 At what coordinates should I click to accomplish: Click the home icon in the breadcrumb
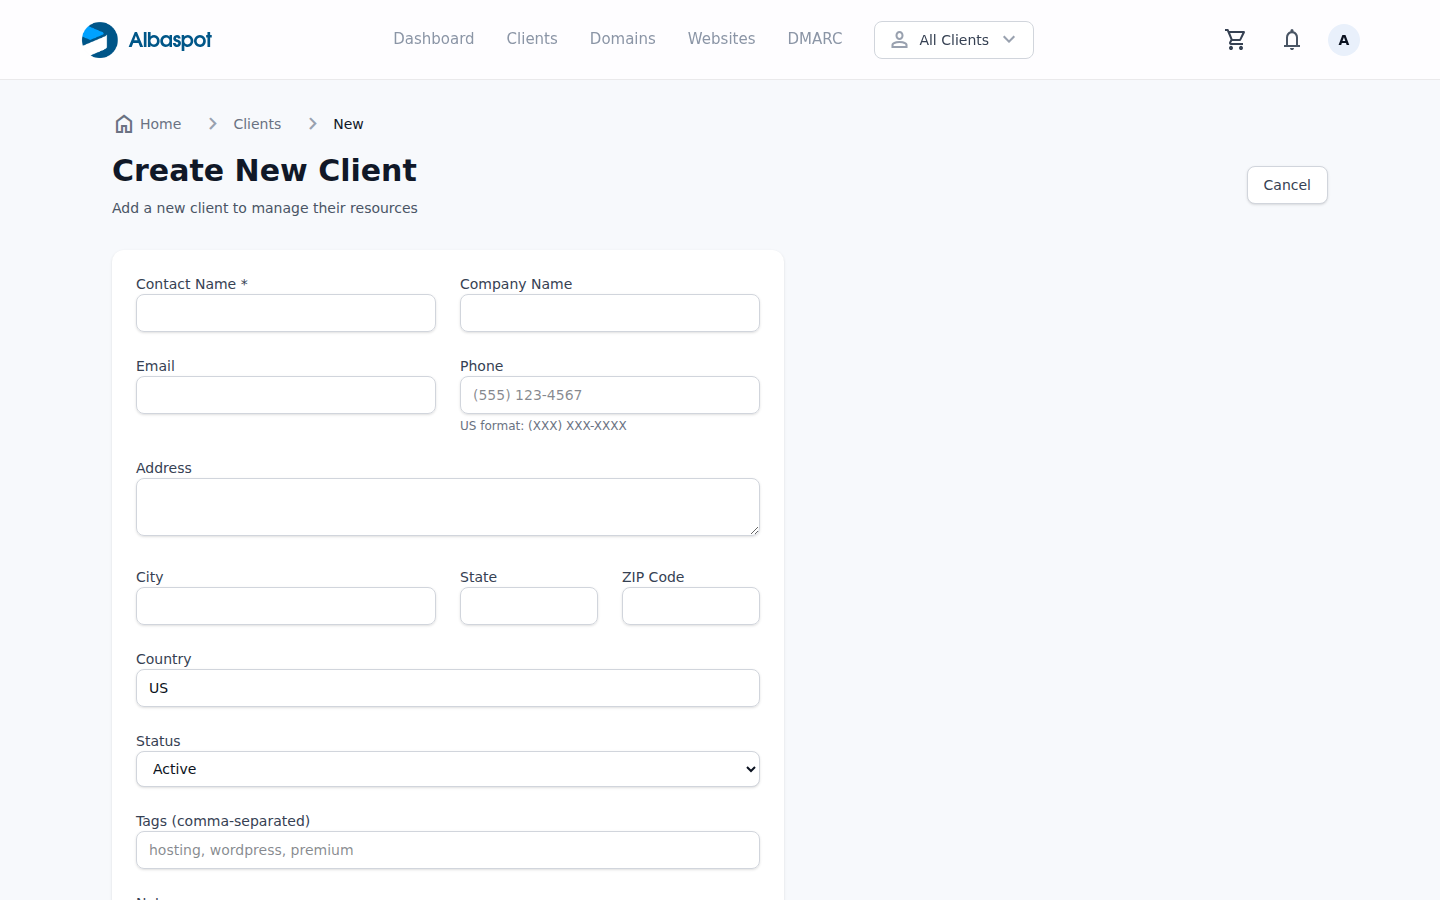[122, 123]
